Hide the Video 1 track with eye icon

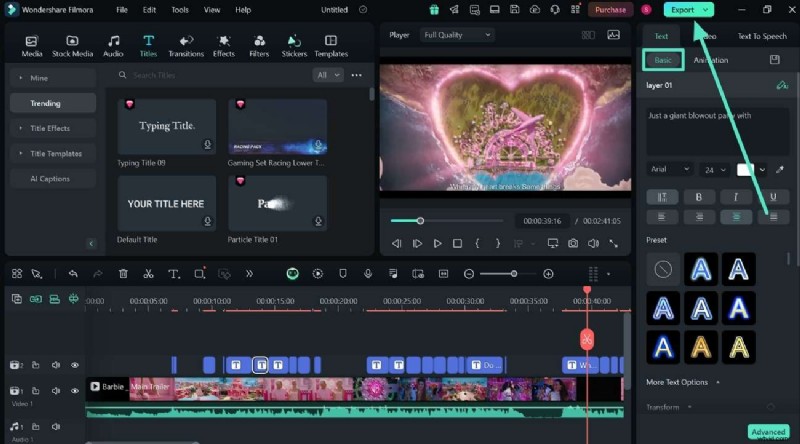74,391
